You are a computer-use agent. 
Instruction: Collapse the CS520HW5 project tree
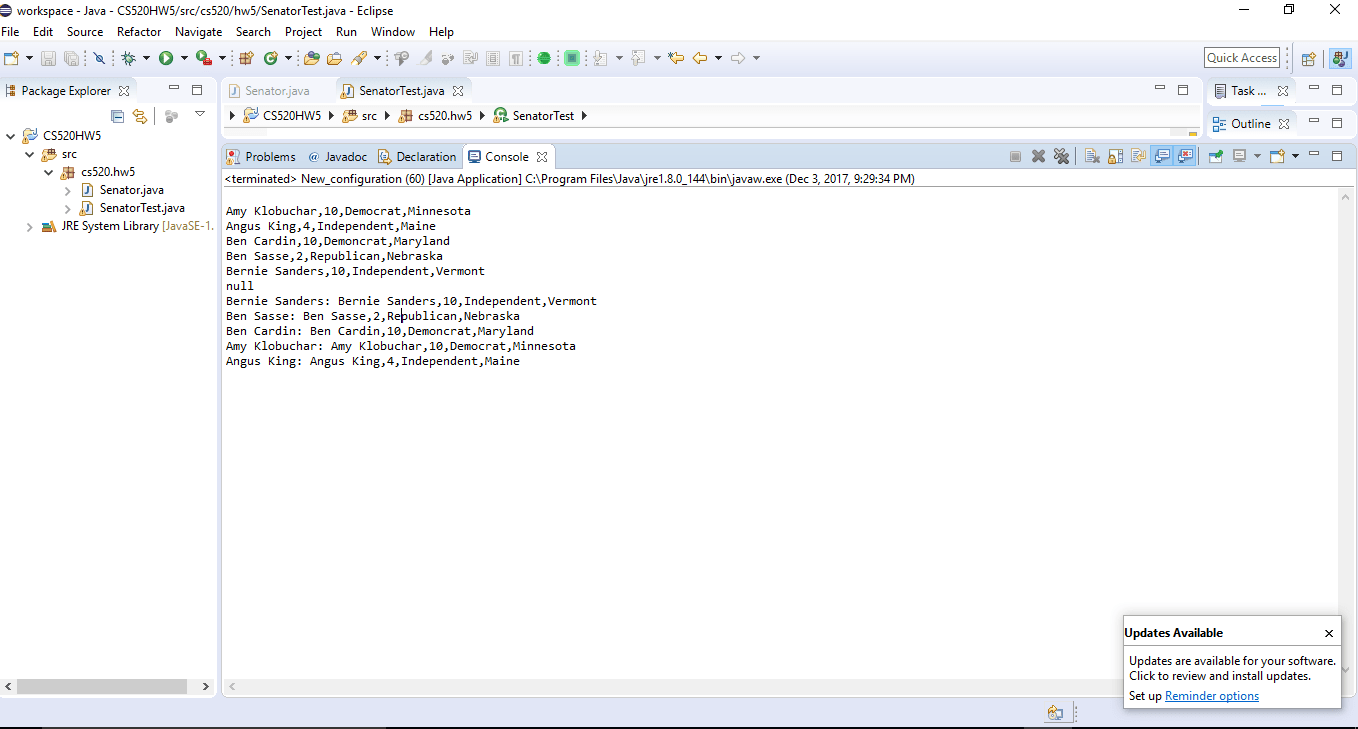coord(11,136)
